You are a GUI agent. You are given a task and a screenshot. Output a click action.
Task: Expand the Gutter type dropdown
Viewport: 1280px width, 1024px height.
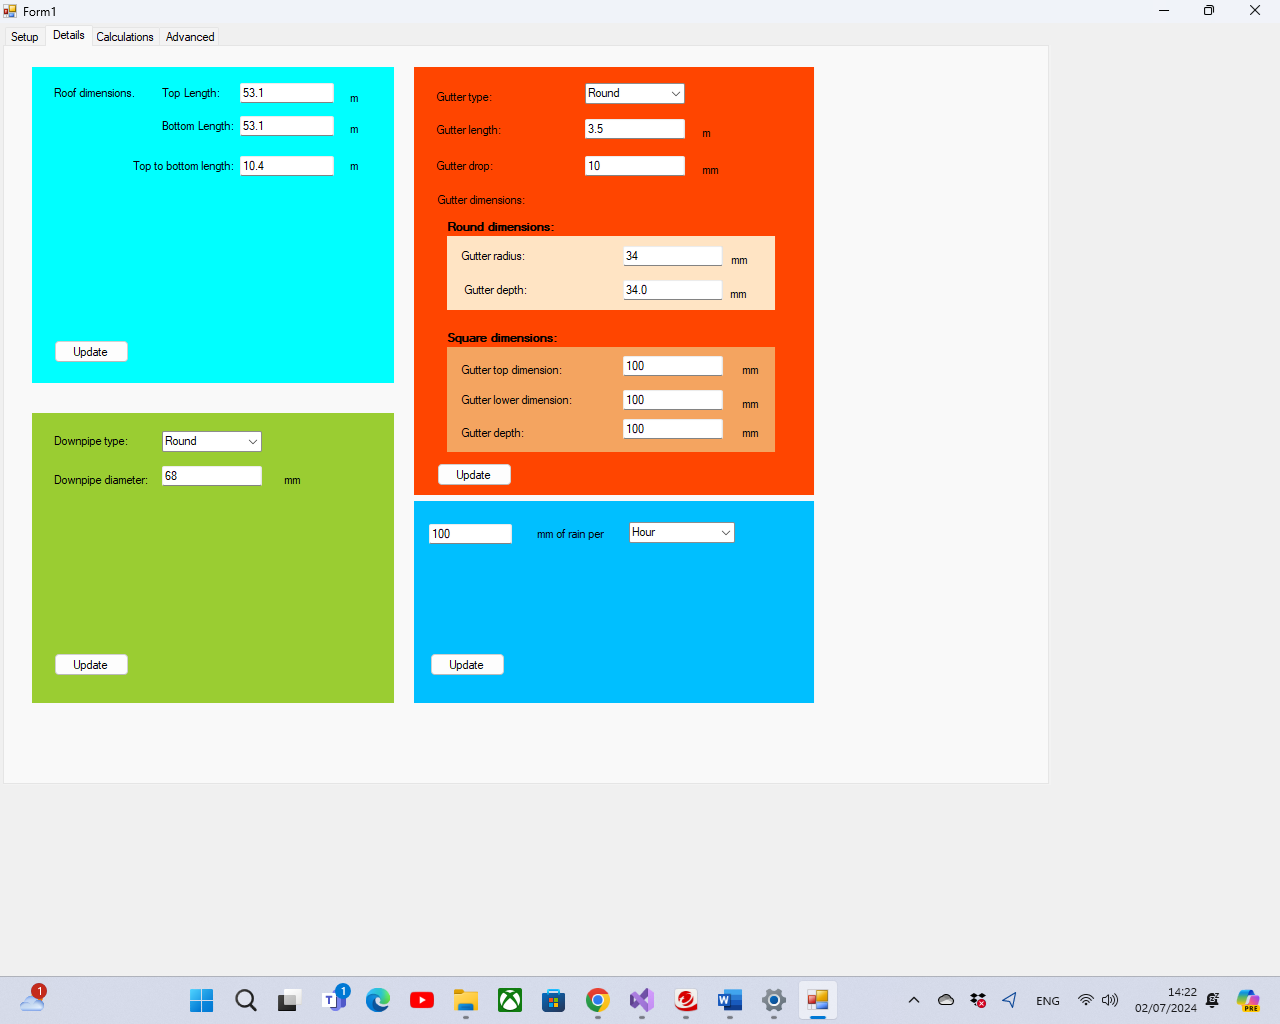click(634, 93)
